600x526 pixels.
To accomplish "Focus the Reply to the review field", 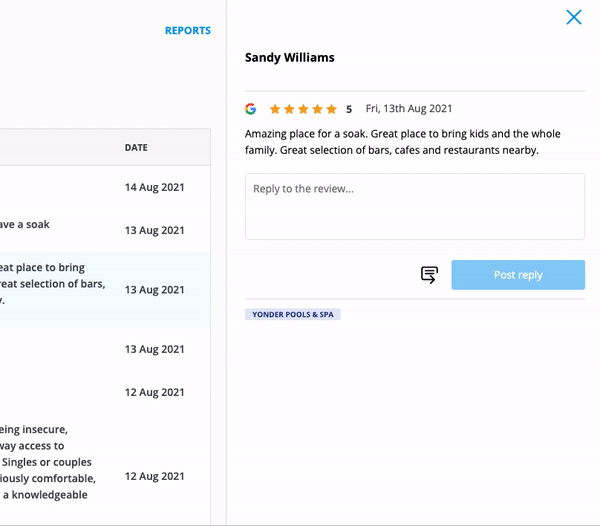I will [415, 207].
